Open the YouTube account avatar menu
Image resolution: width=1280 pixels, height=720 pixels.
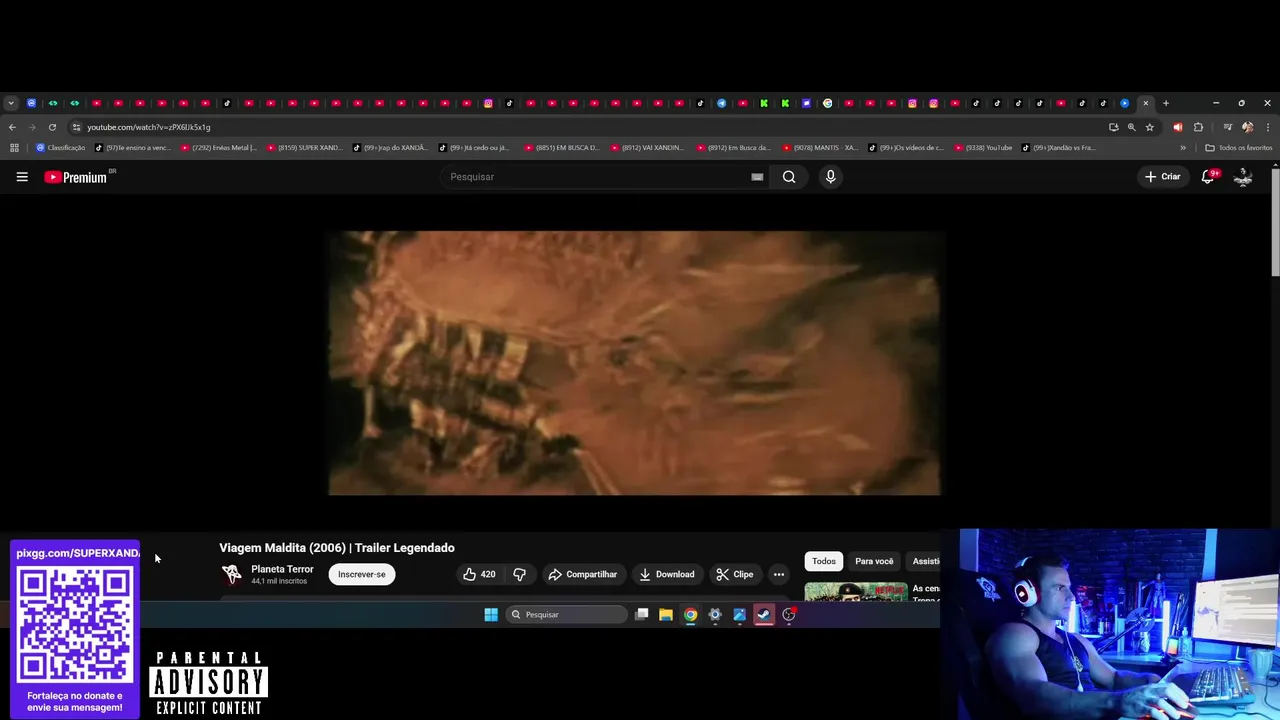click(x=1243, y=177)
